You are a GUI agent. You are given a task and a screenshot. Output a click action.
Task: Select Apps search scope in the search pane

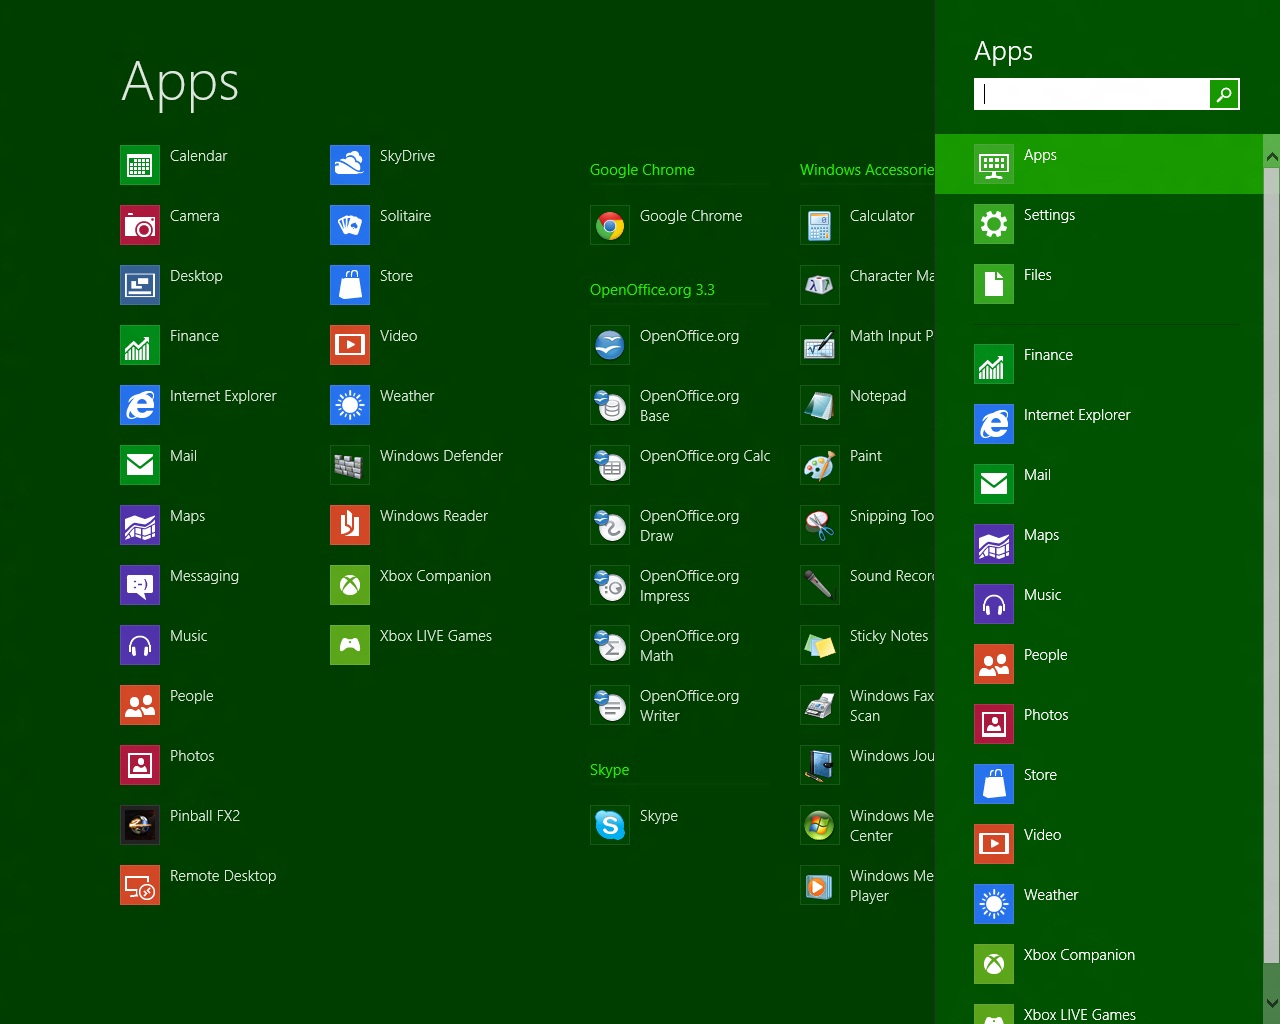[x=1099, y=164]
